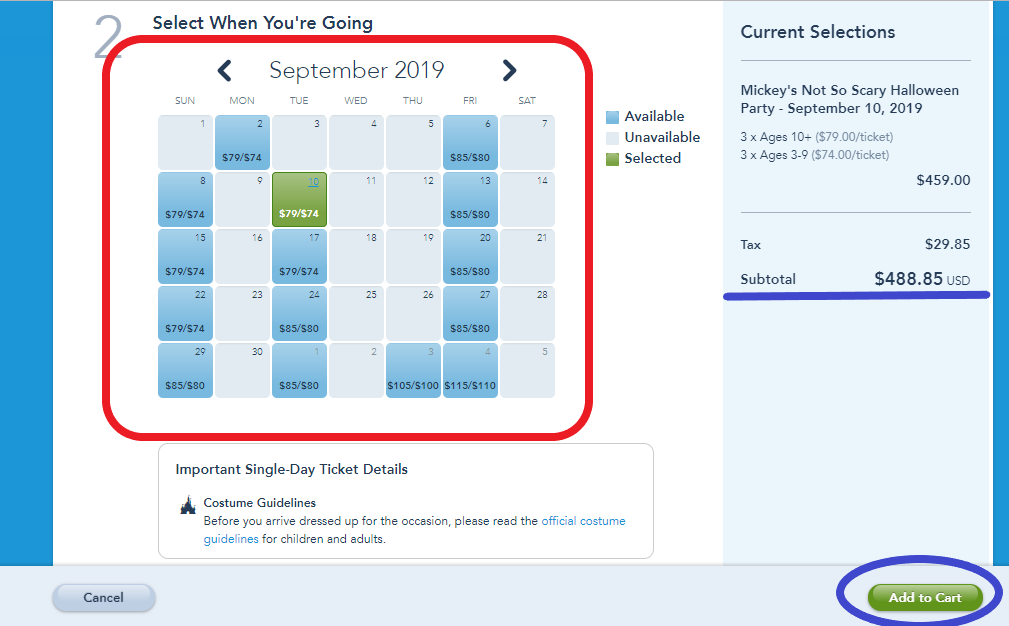Choose September 8 on the calendar
The height and width of the screenshot is (626, 1009).
click(185, 199)
